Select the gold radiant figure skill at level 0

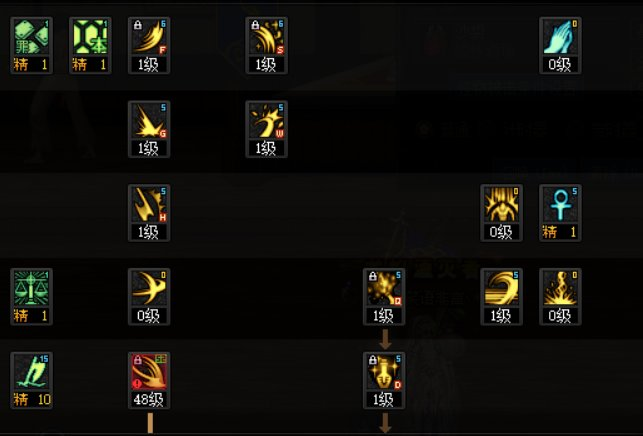click(502, 204)
